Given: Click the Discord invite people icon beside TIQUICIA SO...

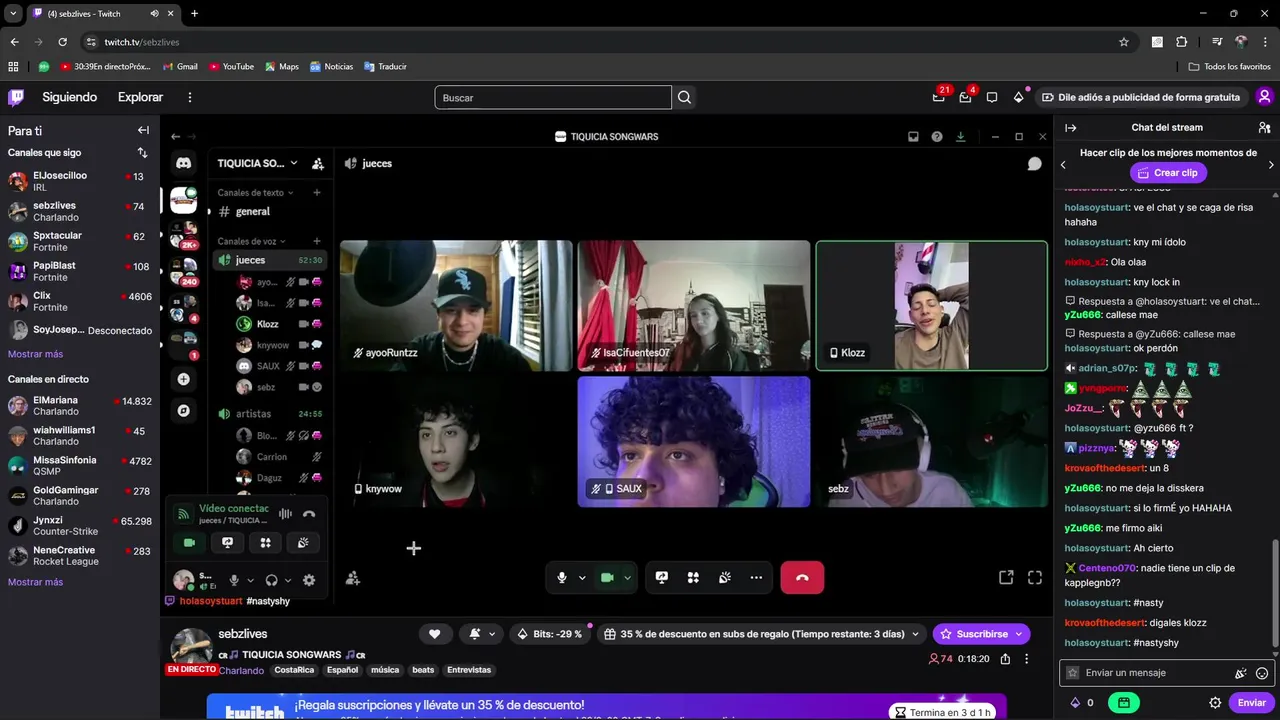Looking at the screenshot, I should click(x=318, y=163).
